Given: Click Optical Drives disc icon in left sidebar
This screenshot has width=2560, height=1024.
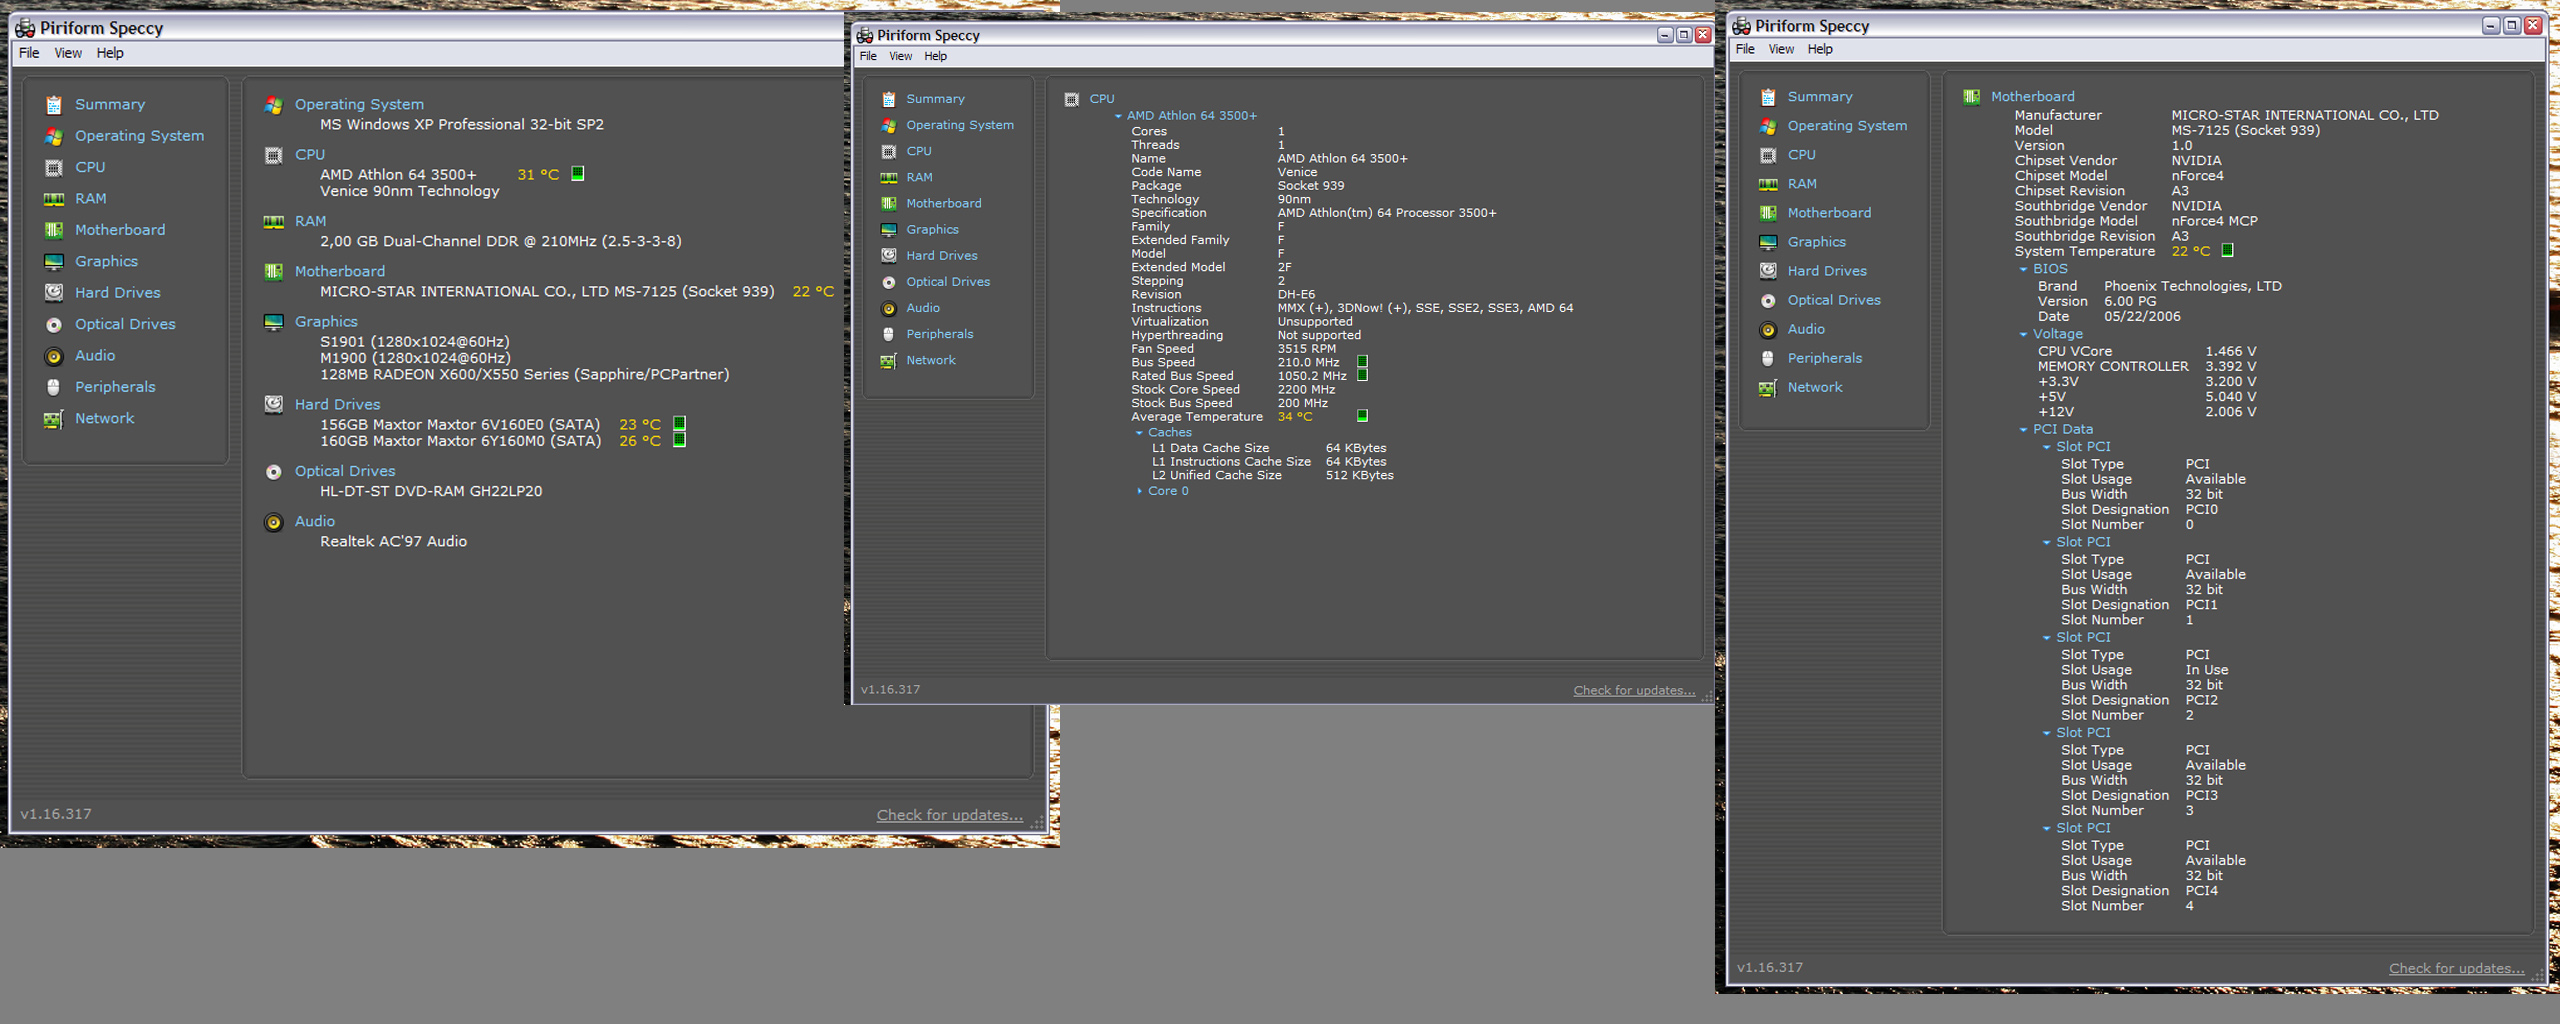Looking at the screenshot, I should [x=54, y=325].
